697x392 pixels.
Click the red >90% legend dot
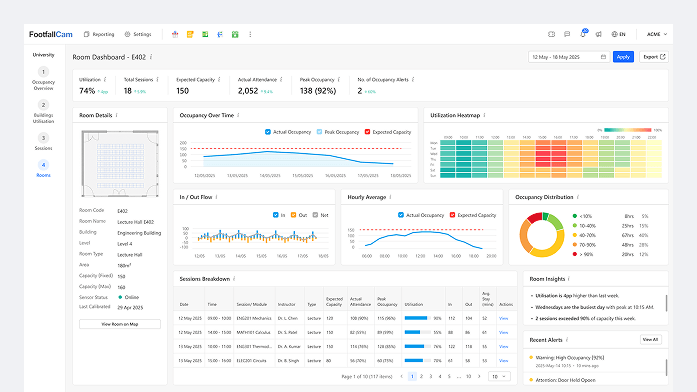(575, 254)
